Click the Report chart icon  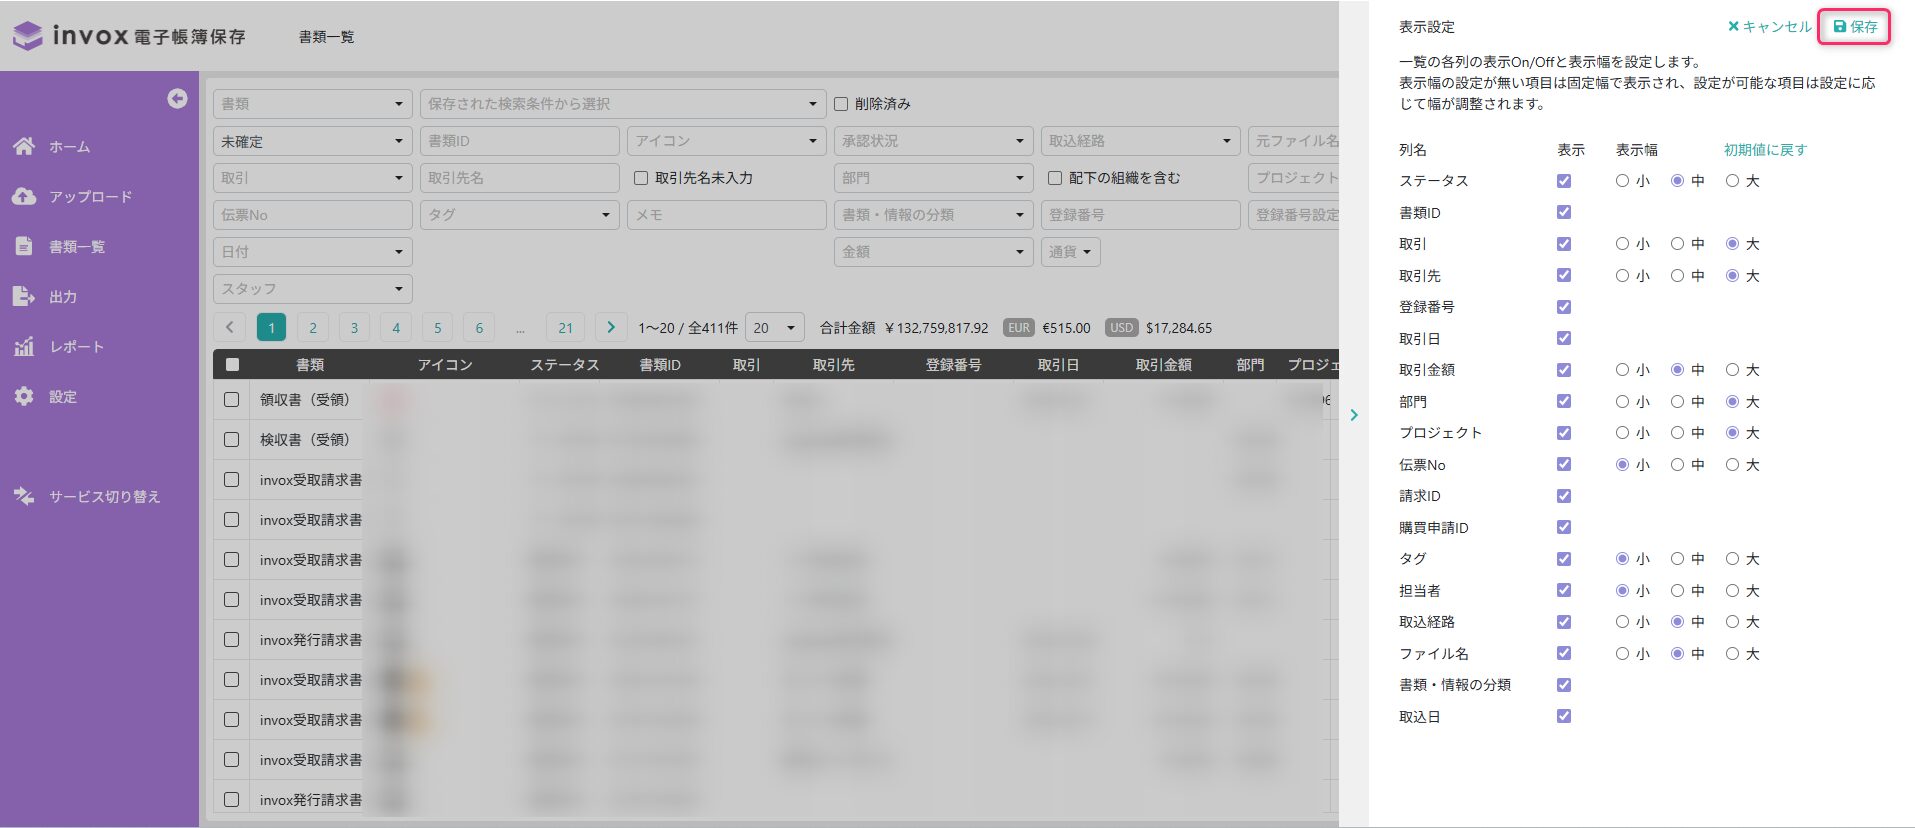click(x=24, y=347)
